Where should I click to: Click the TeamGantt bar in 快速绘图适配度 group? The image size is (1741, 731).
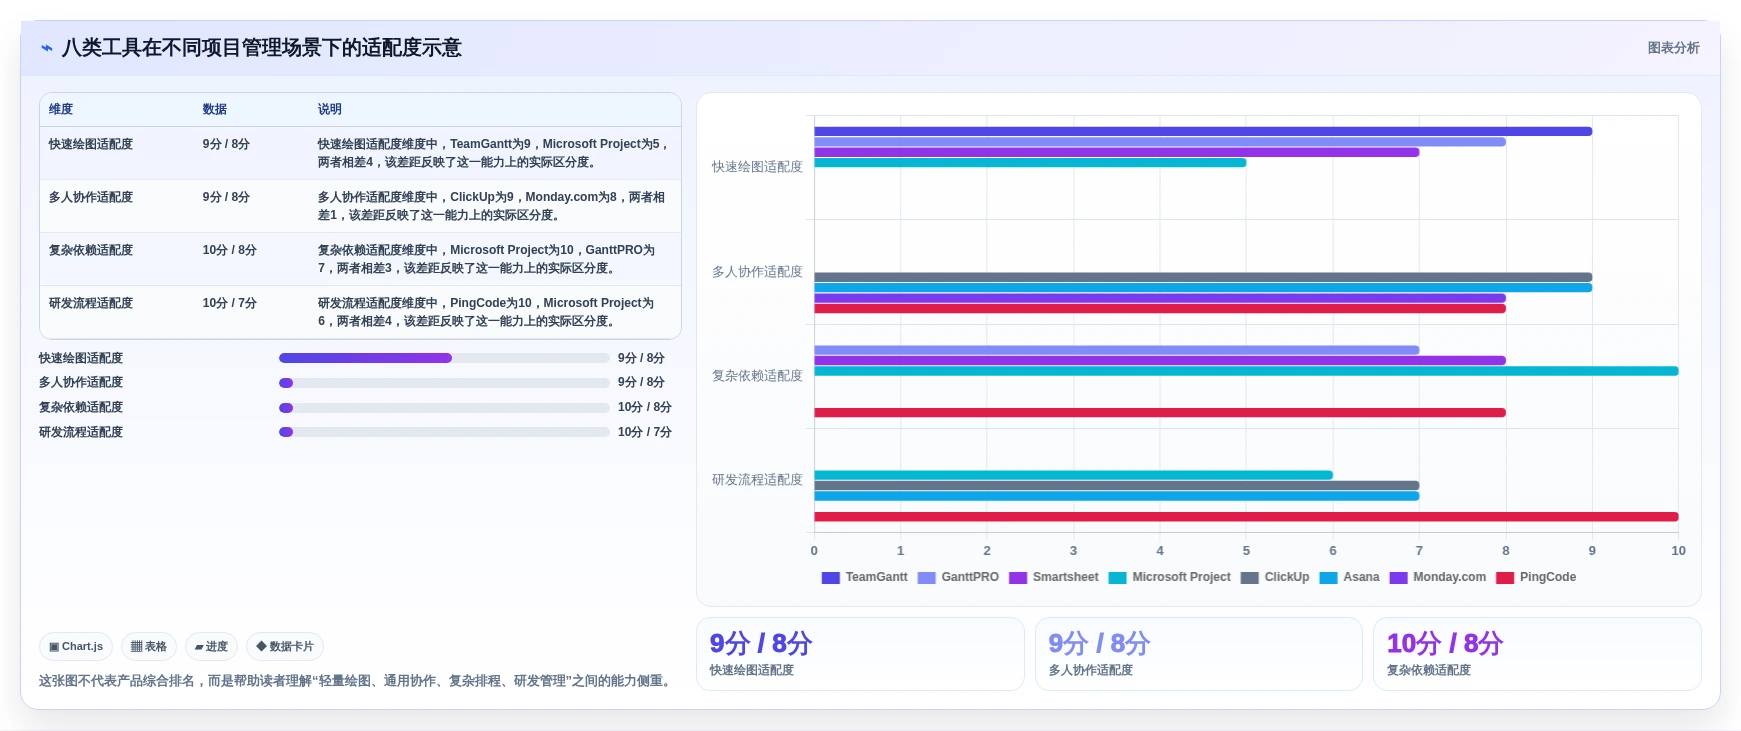pos(1203,132)
